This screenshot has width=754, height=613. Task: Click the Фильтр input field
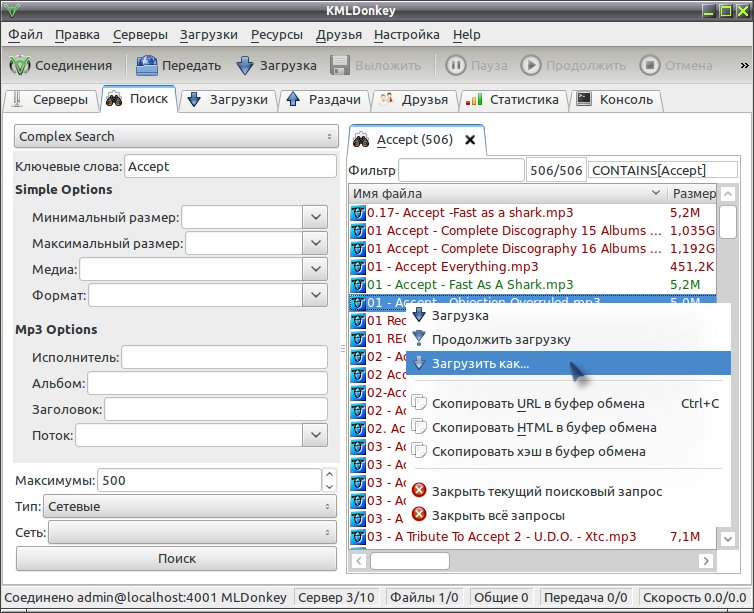click(x=462, y=170)
